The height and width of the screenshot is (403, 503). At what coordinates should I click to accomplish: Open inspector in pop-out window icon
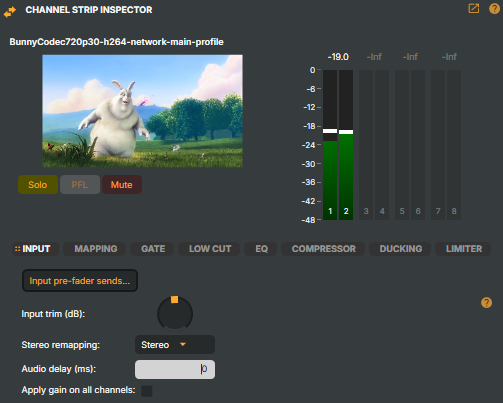[474, 9]
